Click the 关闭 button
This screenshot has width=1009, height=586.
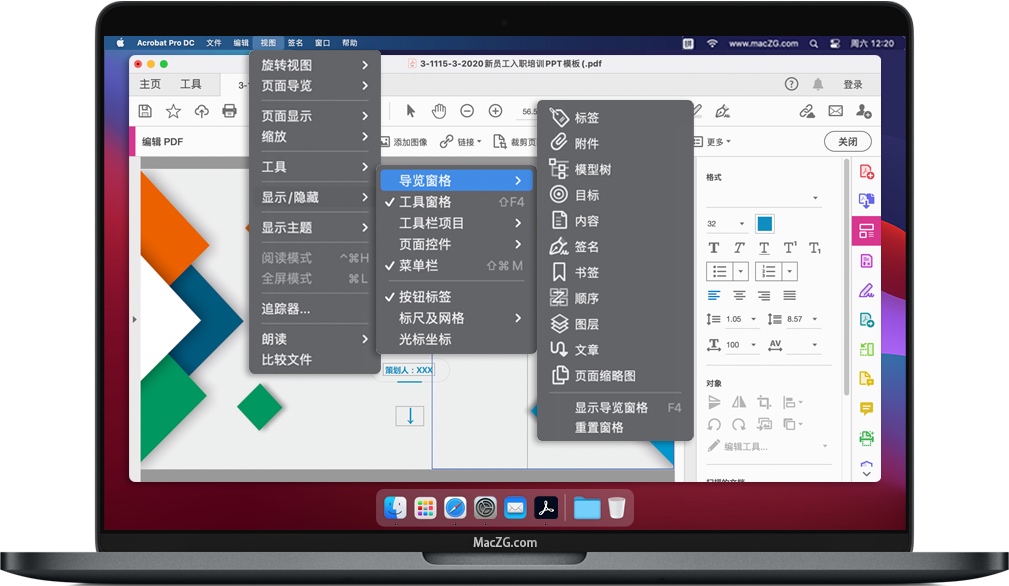coord(847,142)
